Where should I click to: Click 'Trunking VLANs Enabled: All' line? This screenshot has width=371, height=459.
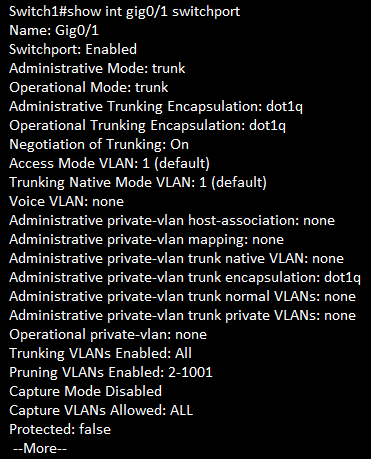coord(101,354)
